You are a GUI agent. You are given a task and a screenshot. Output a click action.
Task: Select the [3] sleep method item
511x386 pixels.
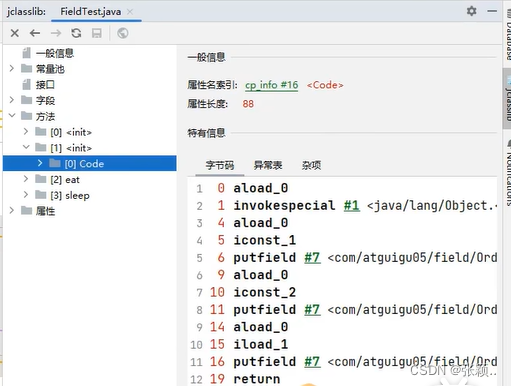coord(70,195)
